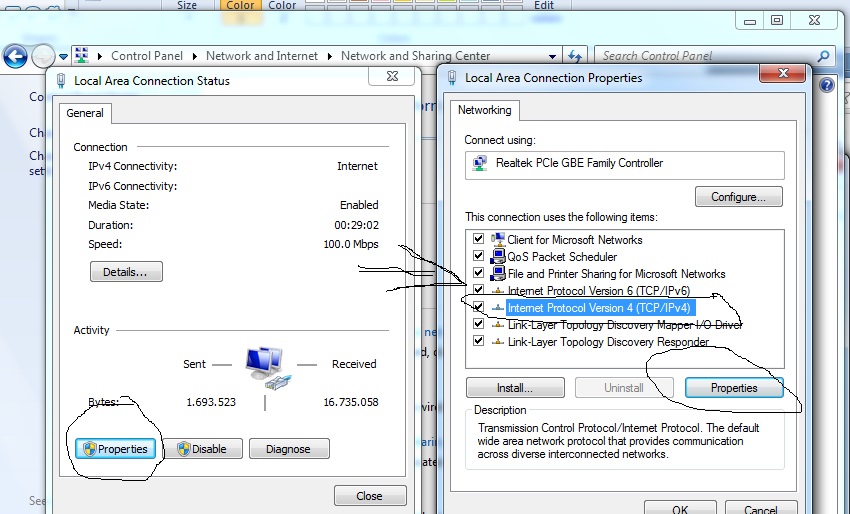Click the Realtek PCIe GBE Family Controller field
The height and width of the screenshot is (514, 850).
[624, 165]
